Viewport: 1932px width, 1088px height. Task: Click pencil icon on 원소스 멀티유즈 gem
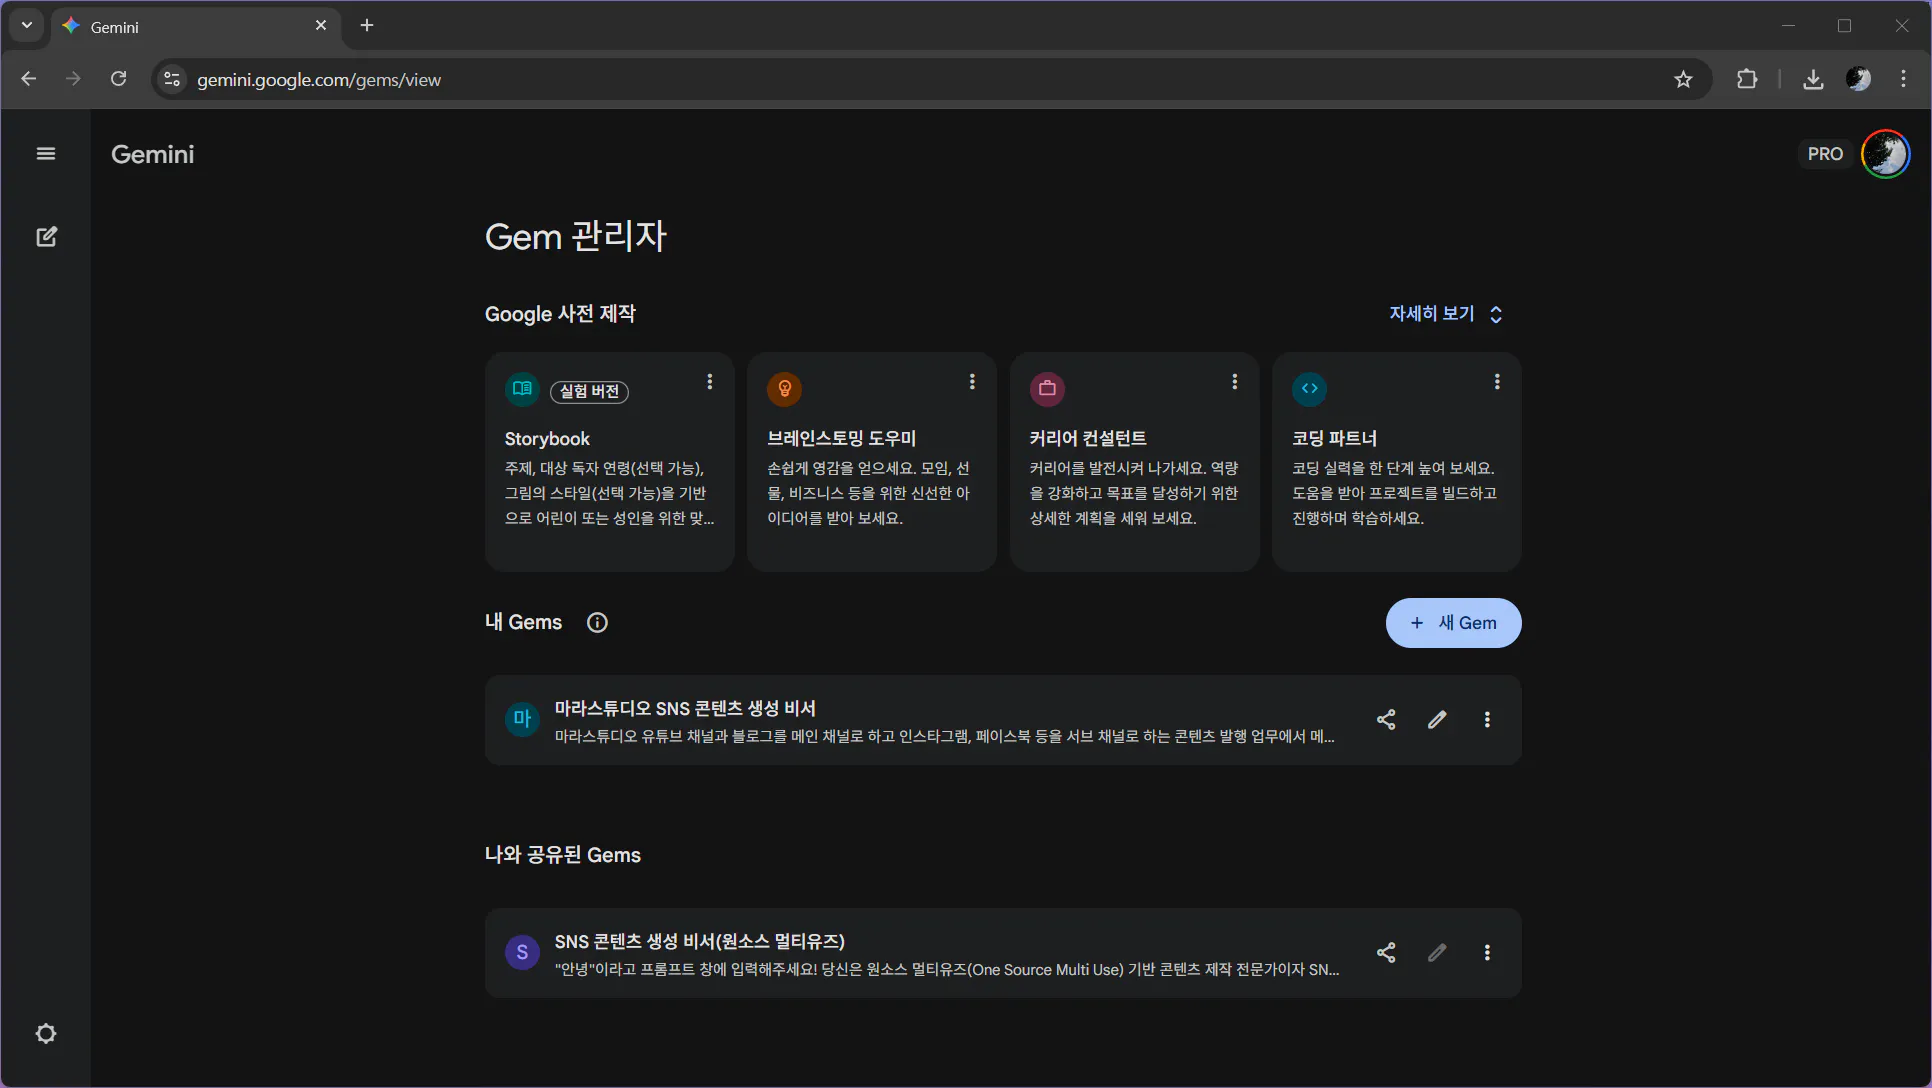(x=1437, y=953)
